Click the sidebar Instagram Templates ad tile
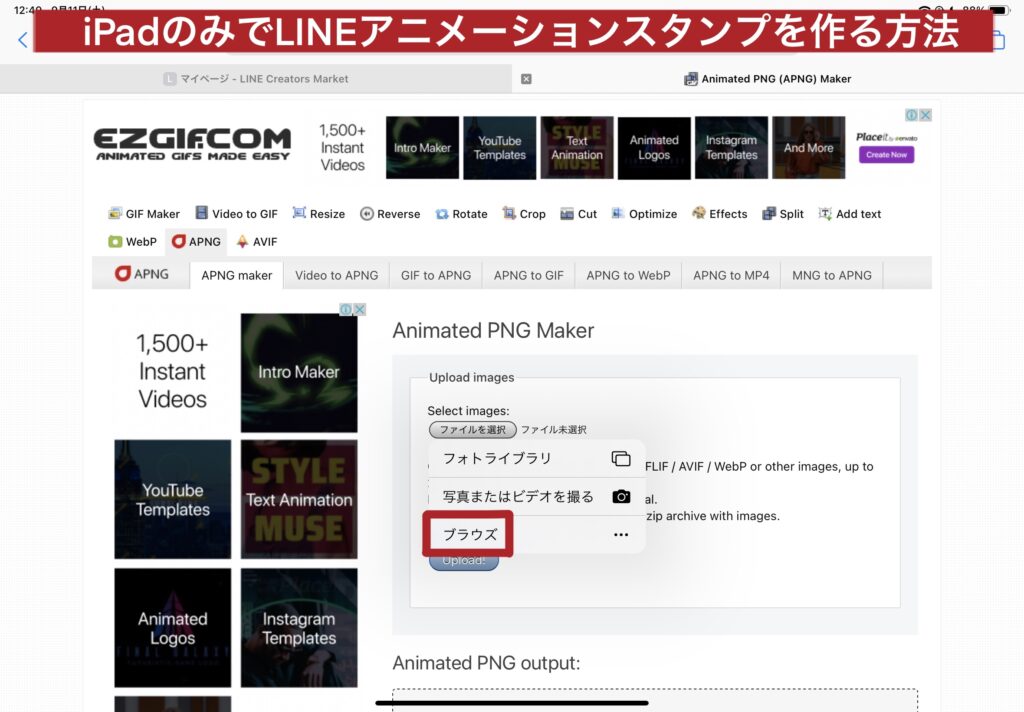Image resolution: width=1024 pixels, height=712 pixels. point(299,628)
